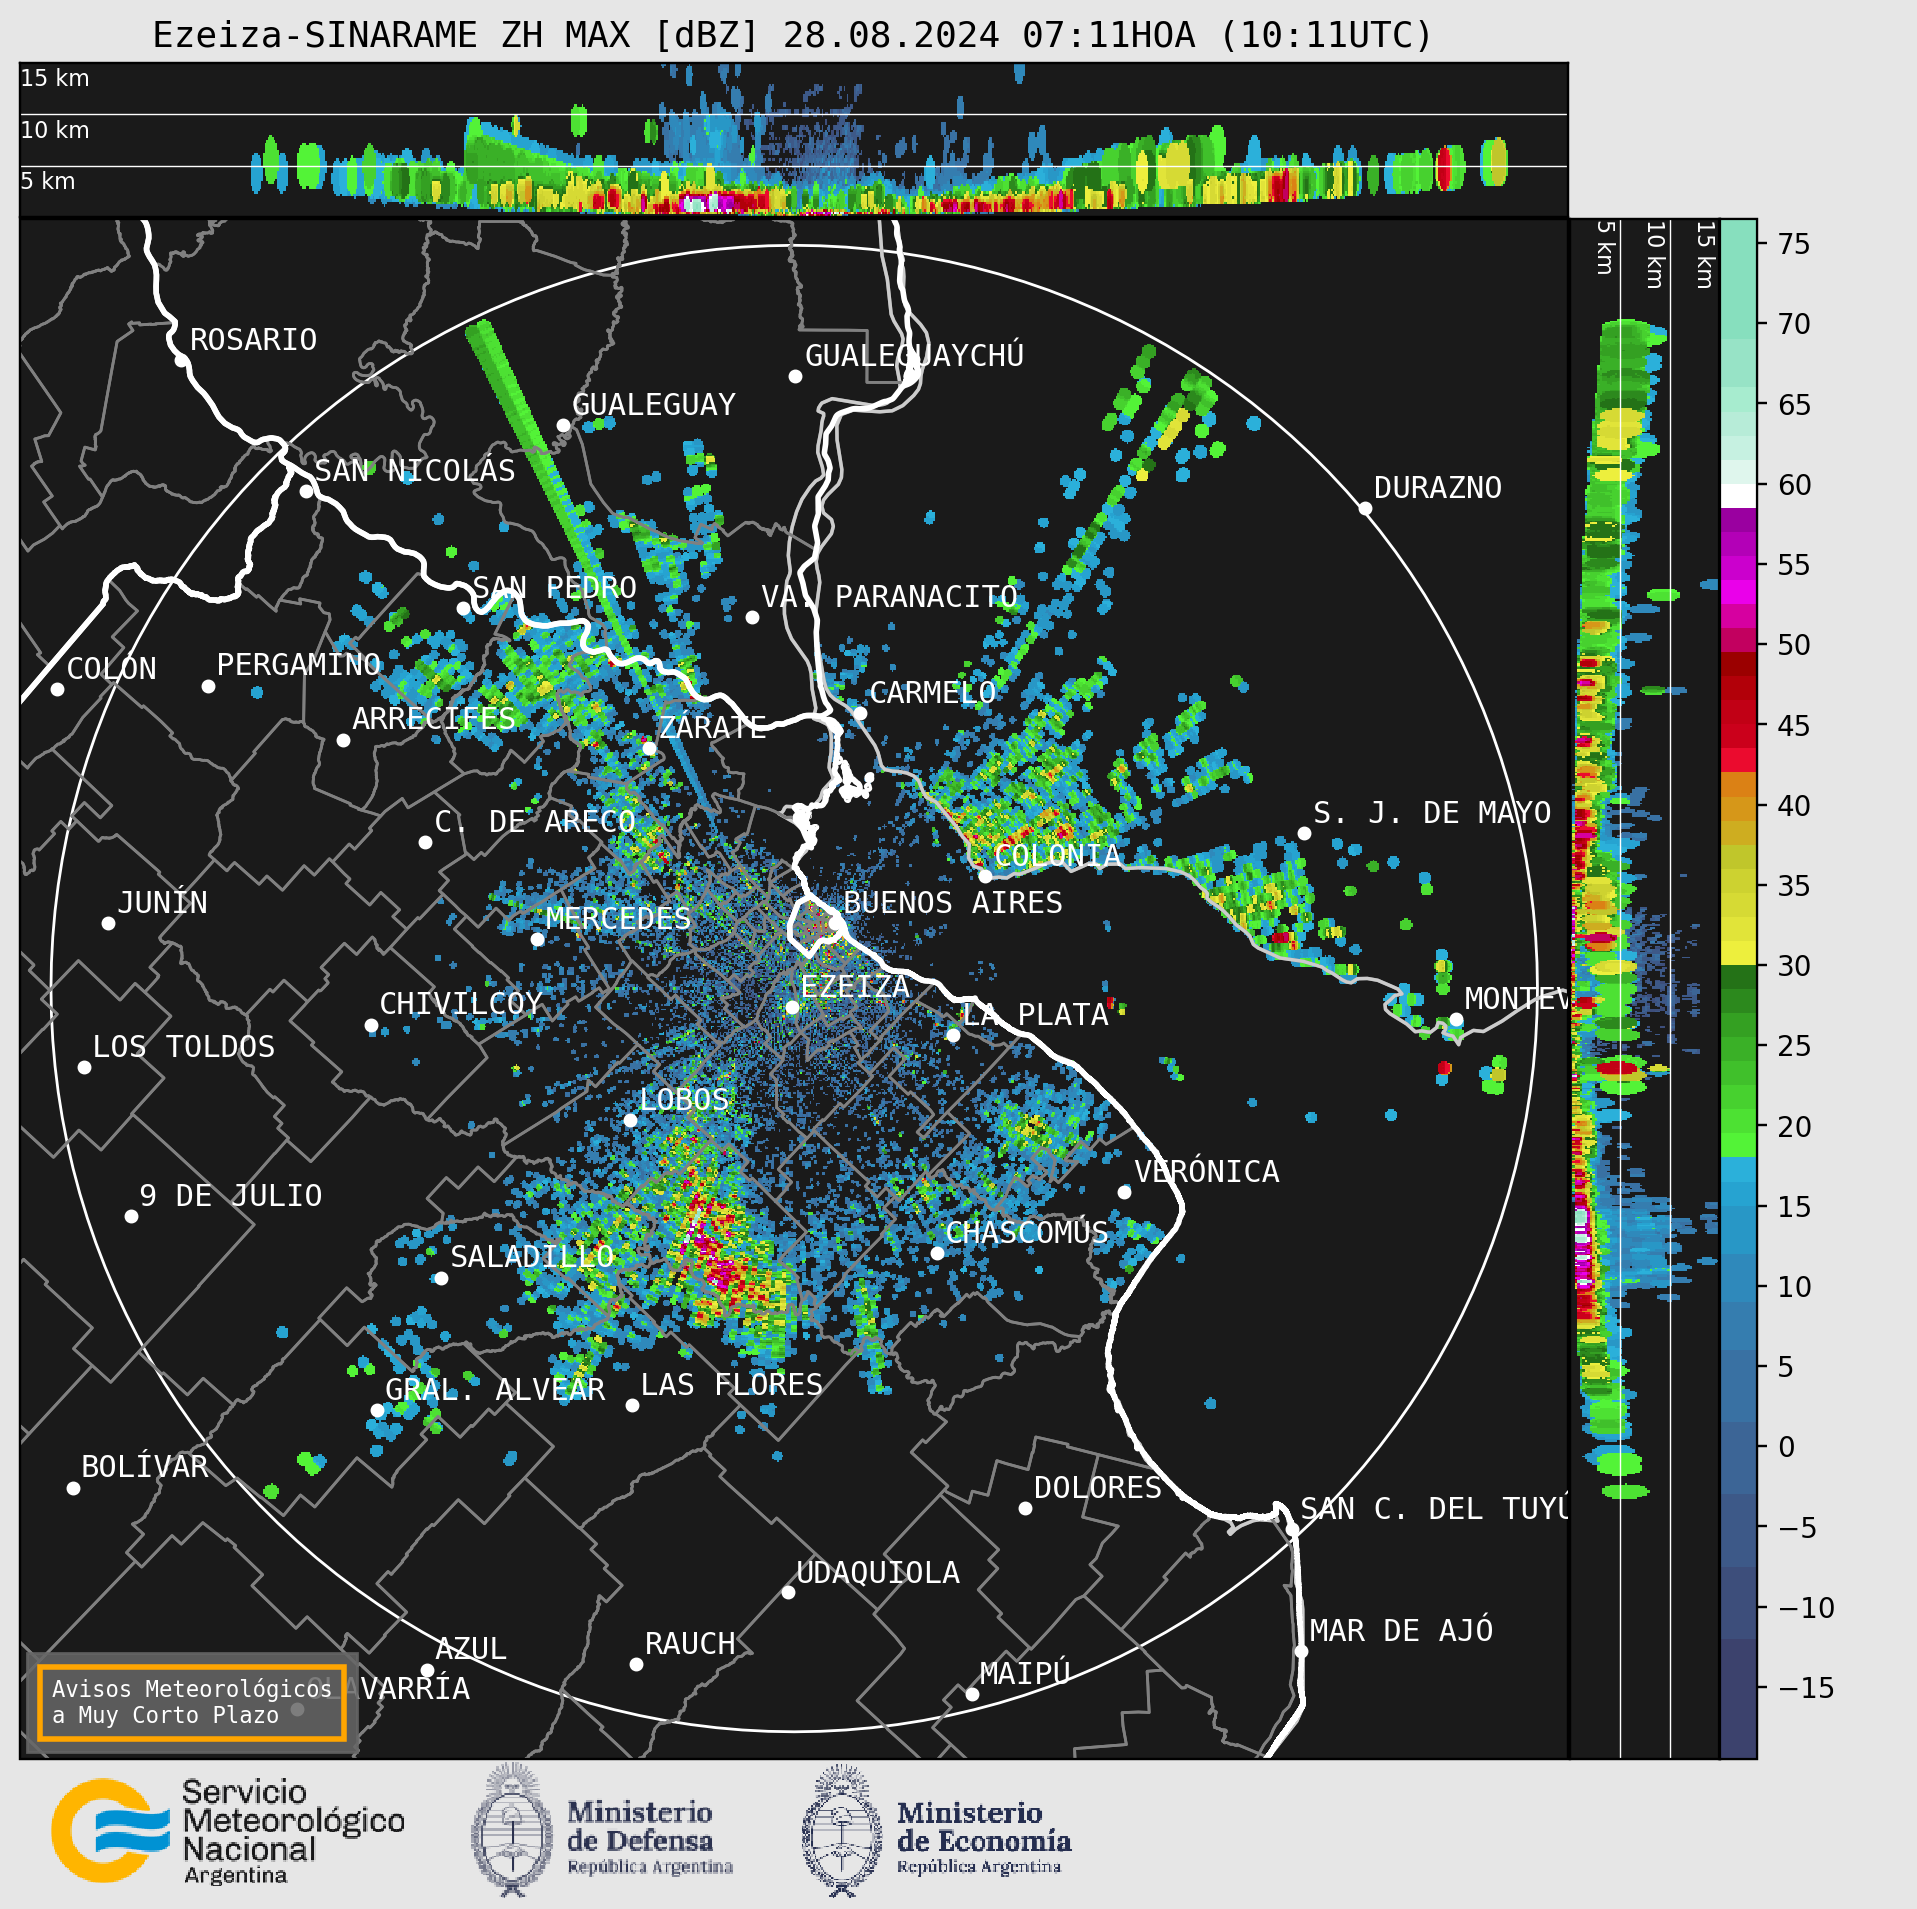Viewport: 1917px width, 1909px height.
Task: Click the DOLORES city label
Action: 1097,1487
